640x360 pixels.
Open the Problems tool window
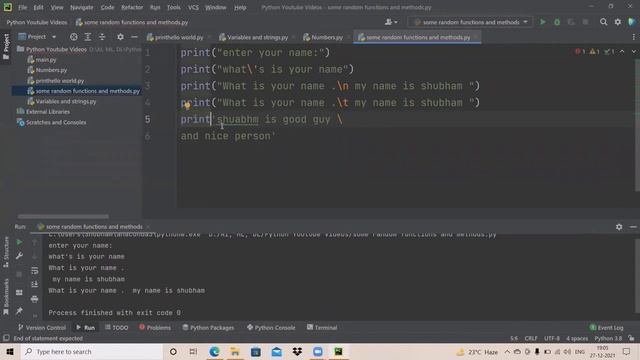coord(155,327)
